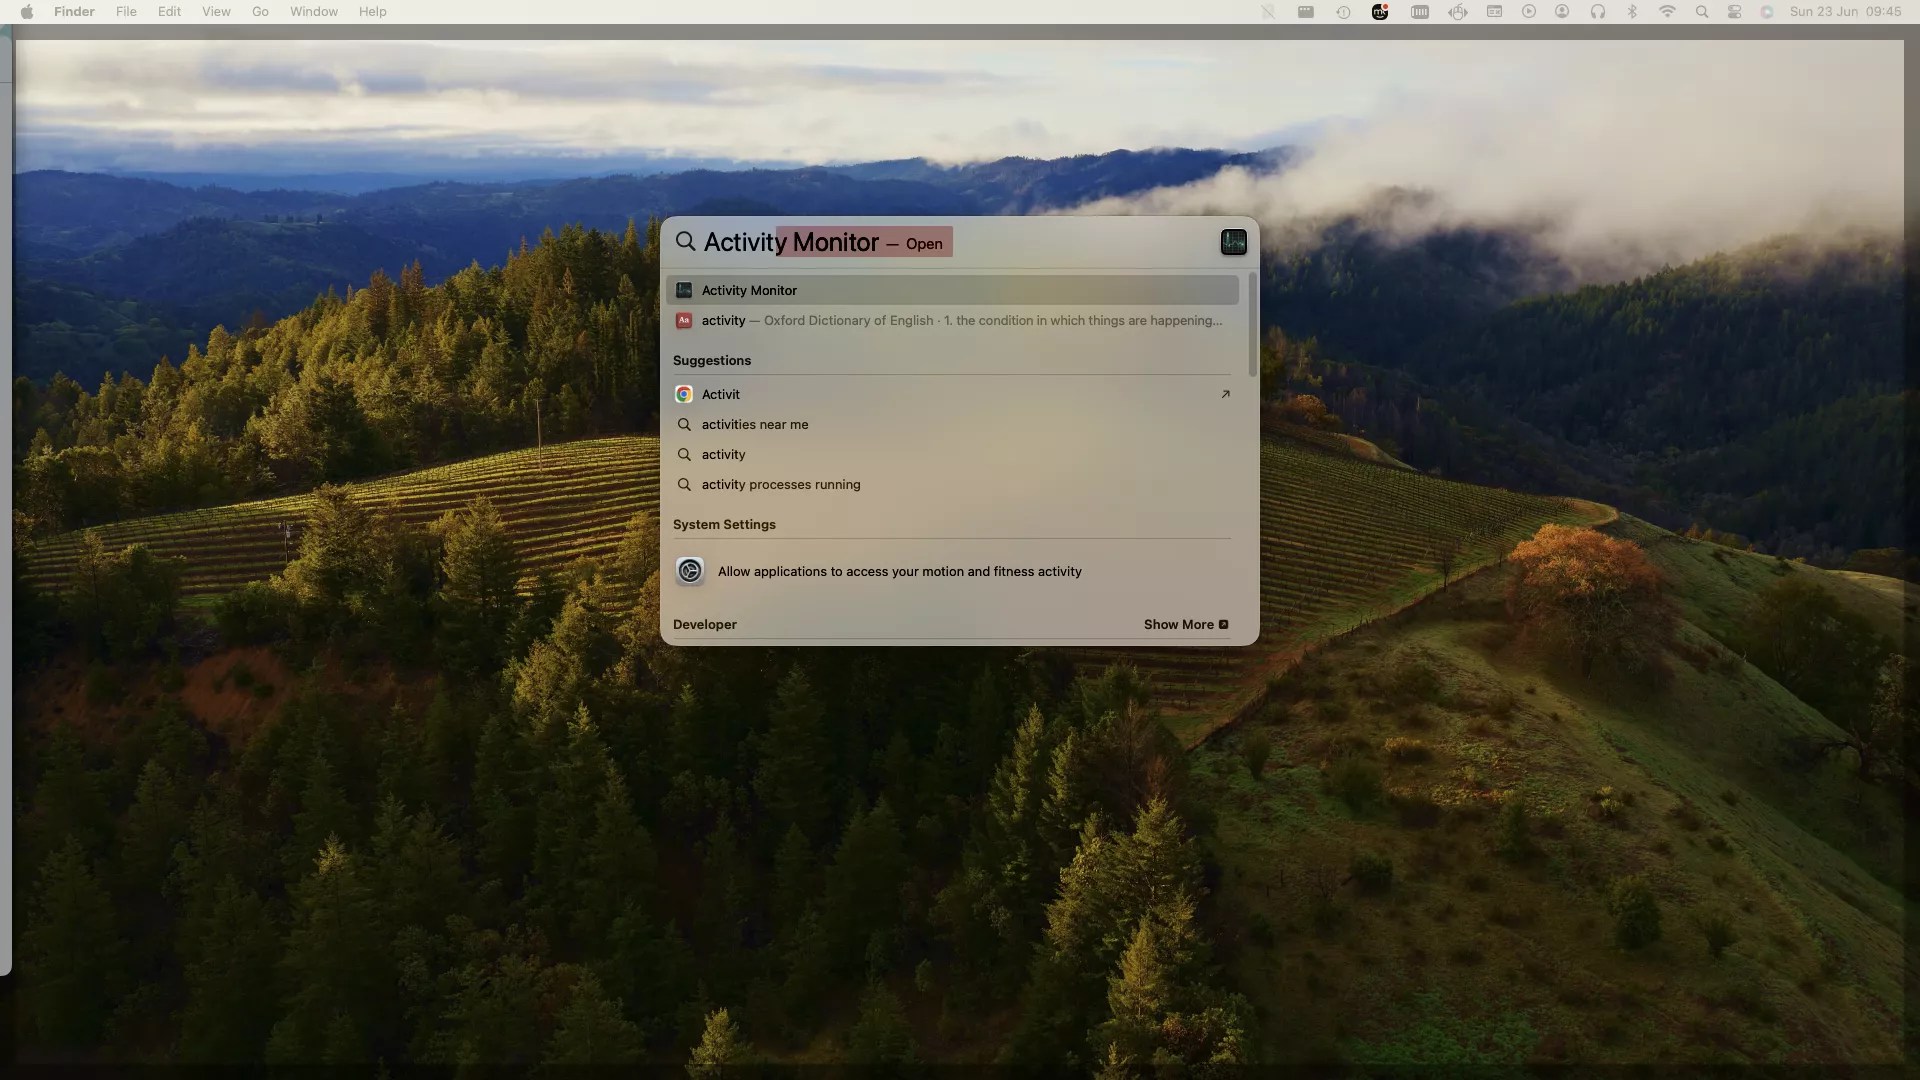Image resolution: width=1920 pixels, height=1080 pixels.
Task: Click the Spotlight results scrollbar
Action: click(1252, 325)
